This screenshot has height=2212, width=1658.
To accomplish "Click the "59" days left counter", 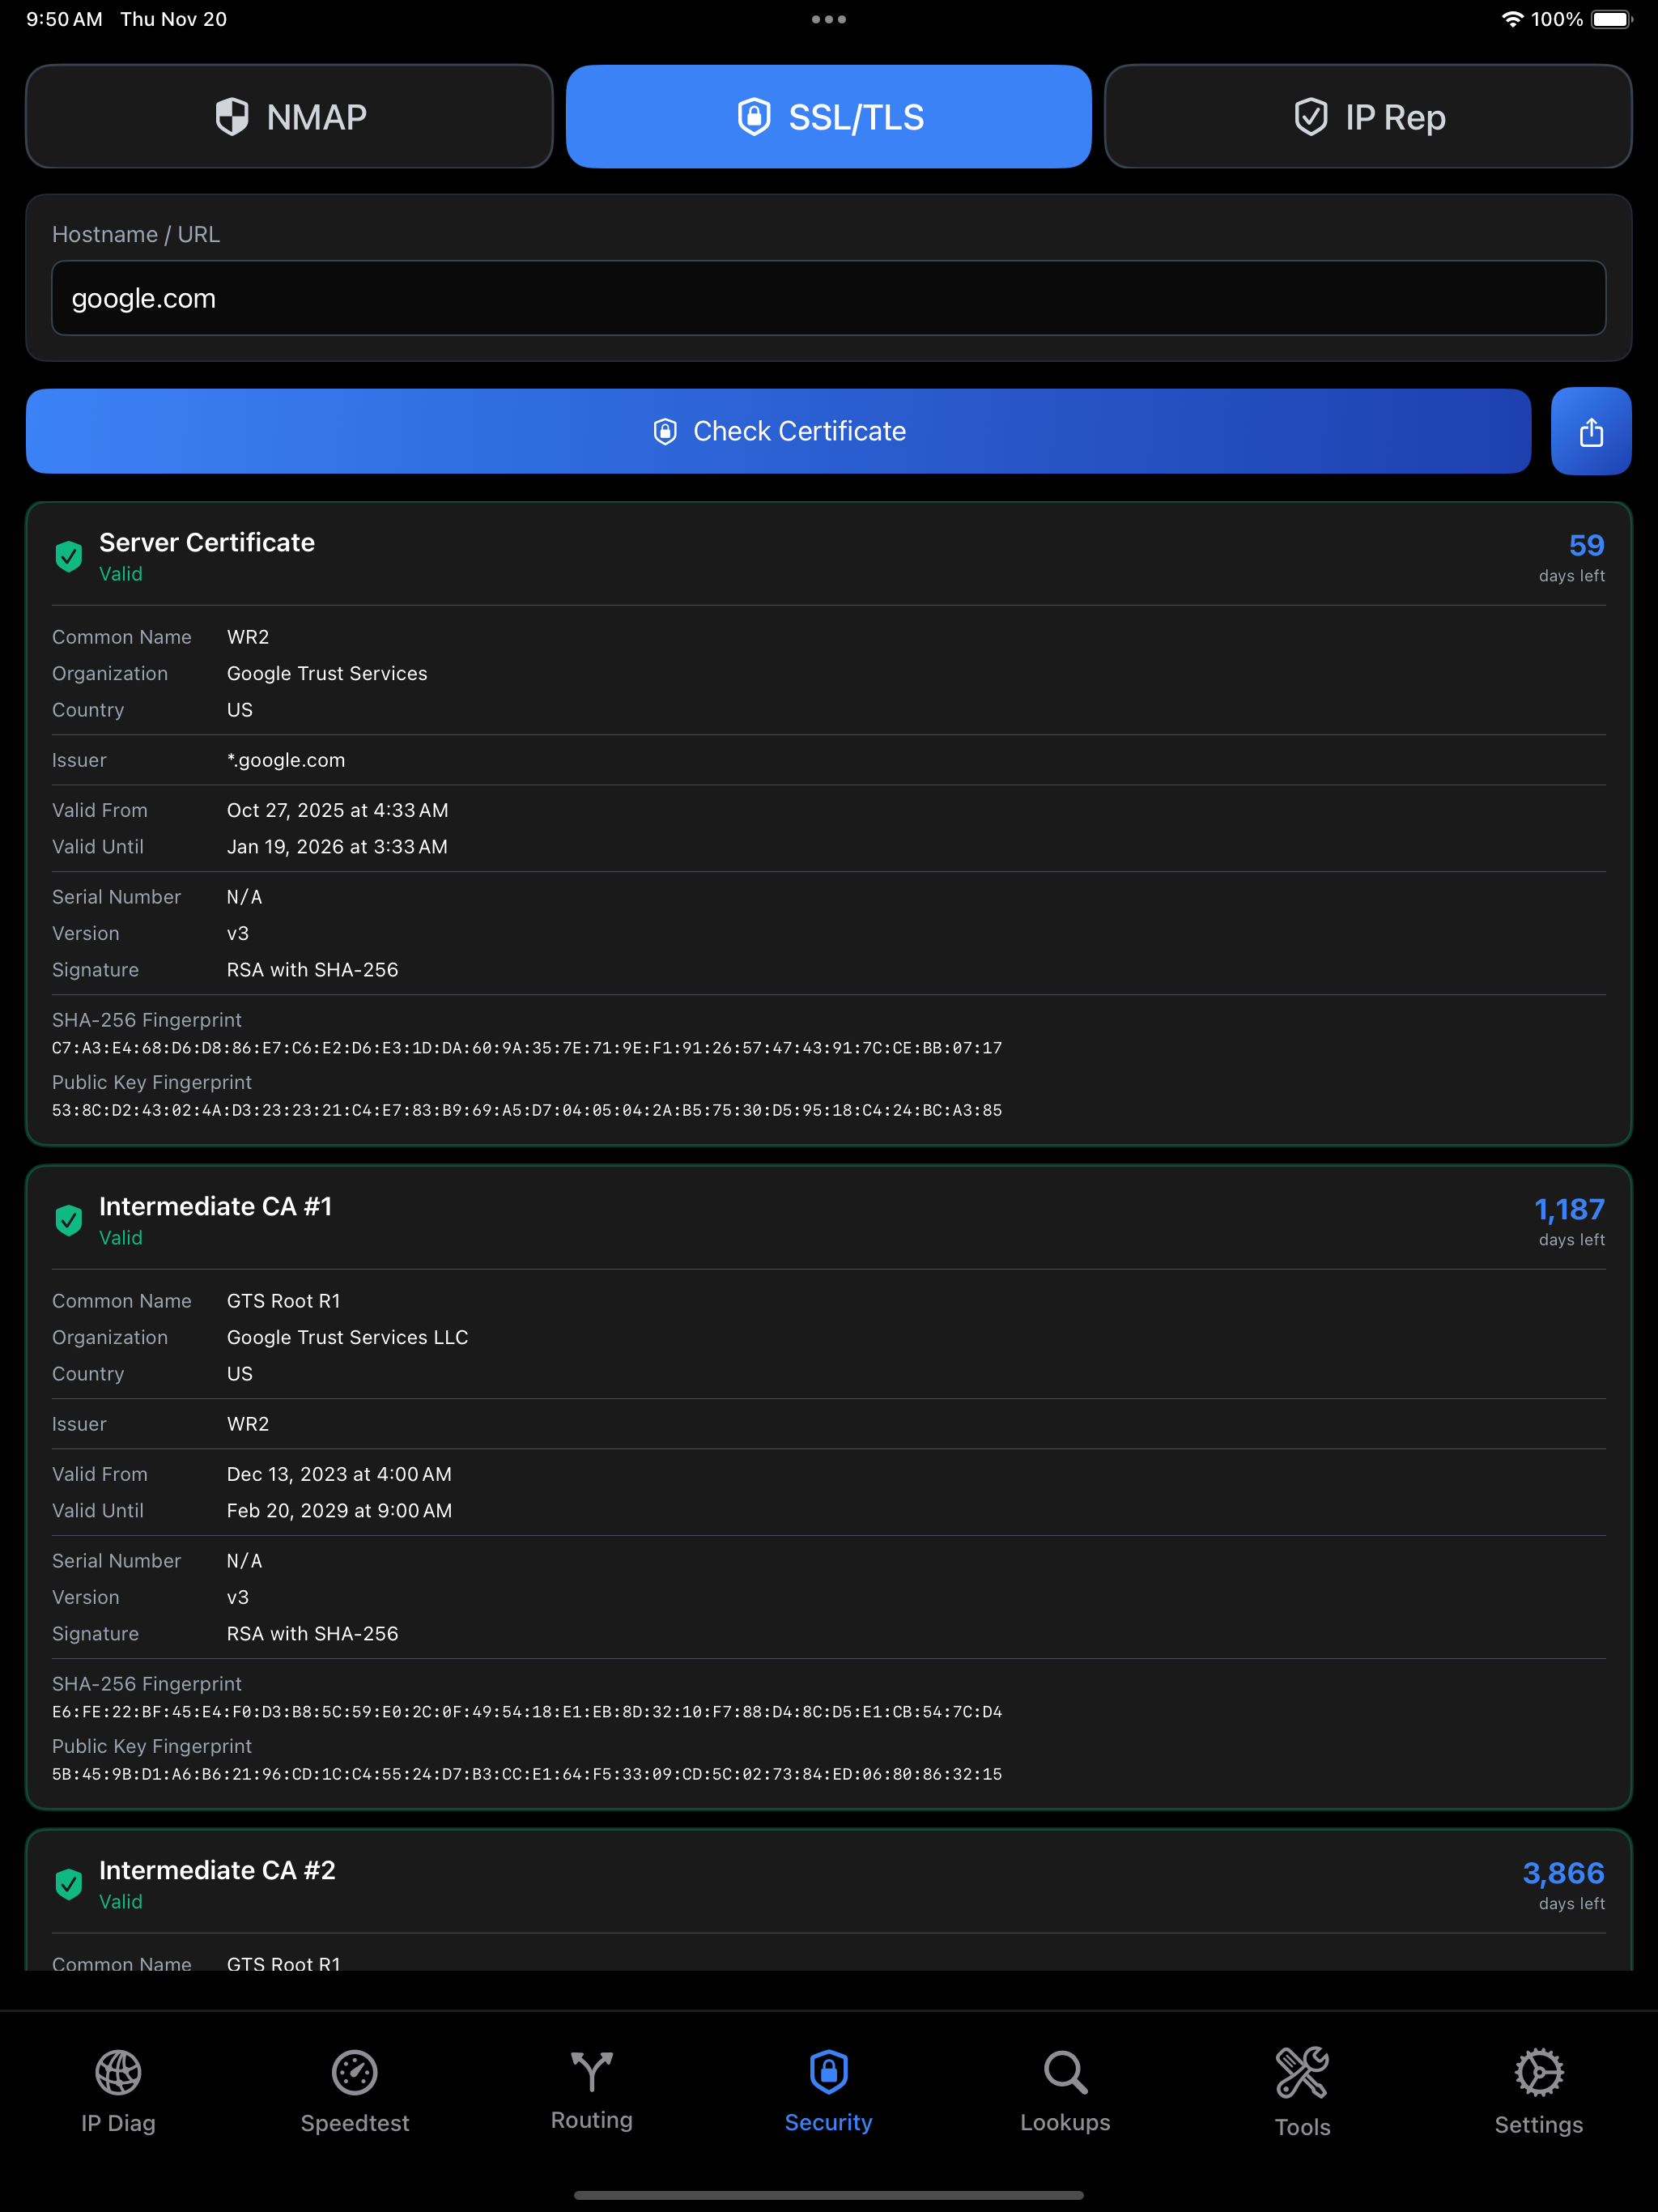I will tap(1586, 545).
